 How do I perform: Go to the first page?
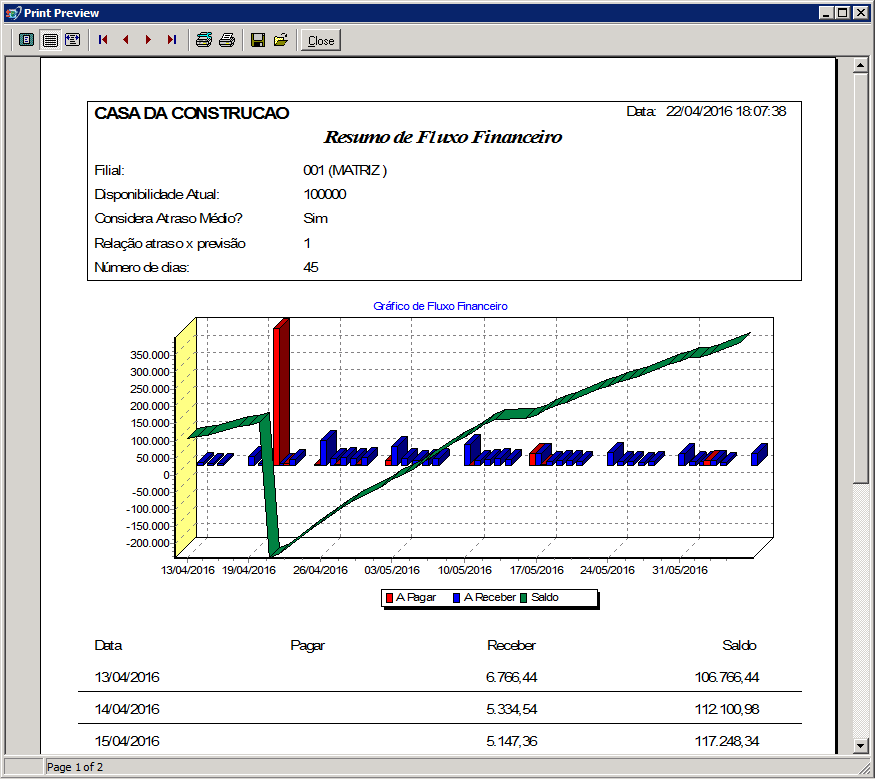(x=103, y=40)
